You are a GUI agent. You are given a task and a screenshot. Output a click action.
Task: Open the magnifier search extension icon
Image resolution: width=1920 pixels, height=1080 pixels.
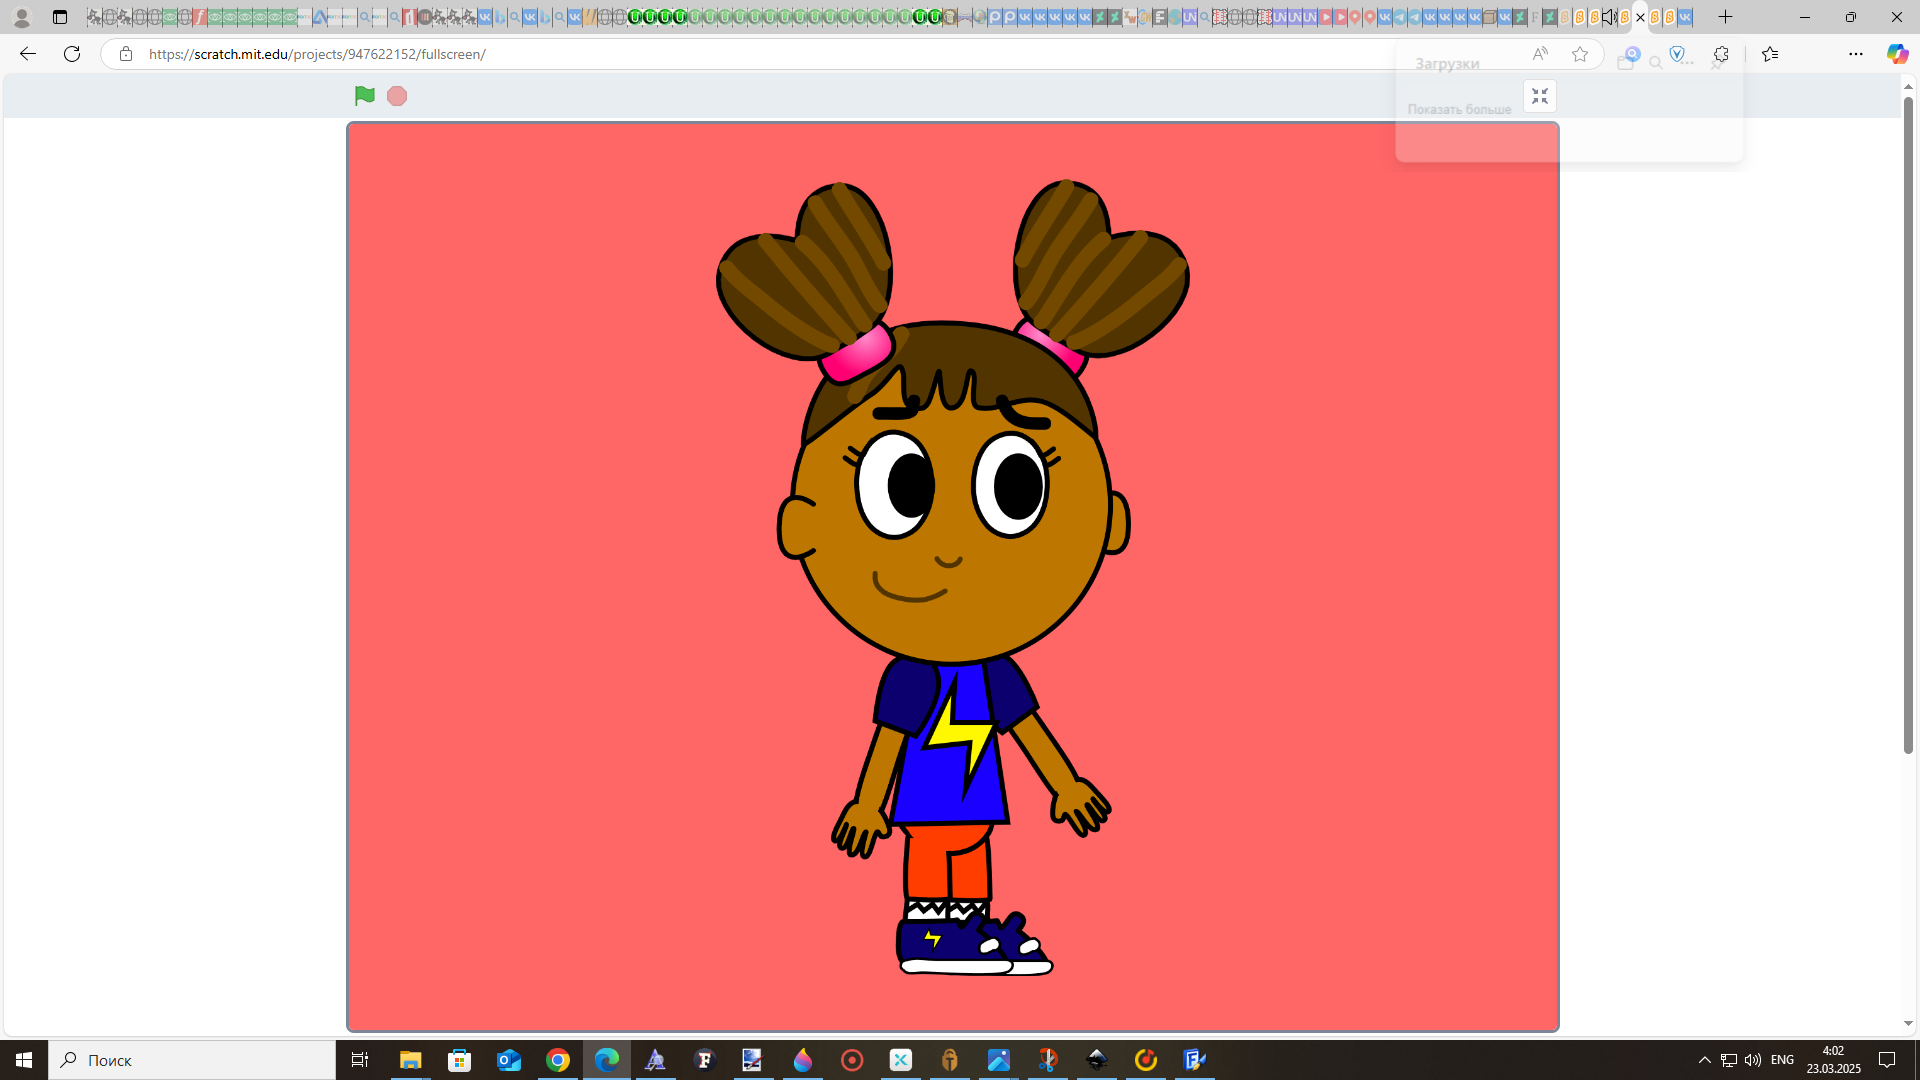coord(1632,54)
